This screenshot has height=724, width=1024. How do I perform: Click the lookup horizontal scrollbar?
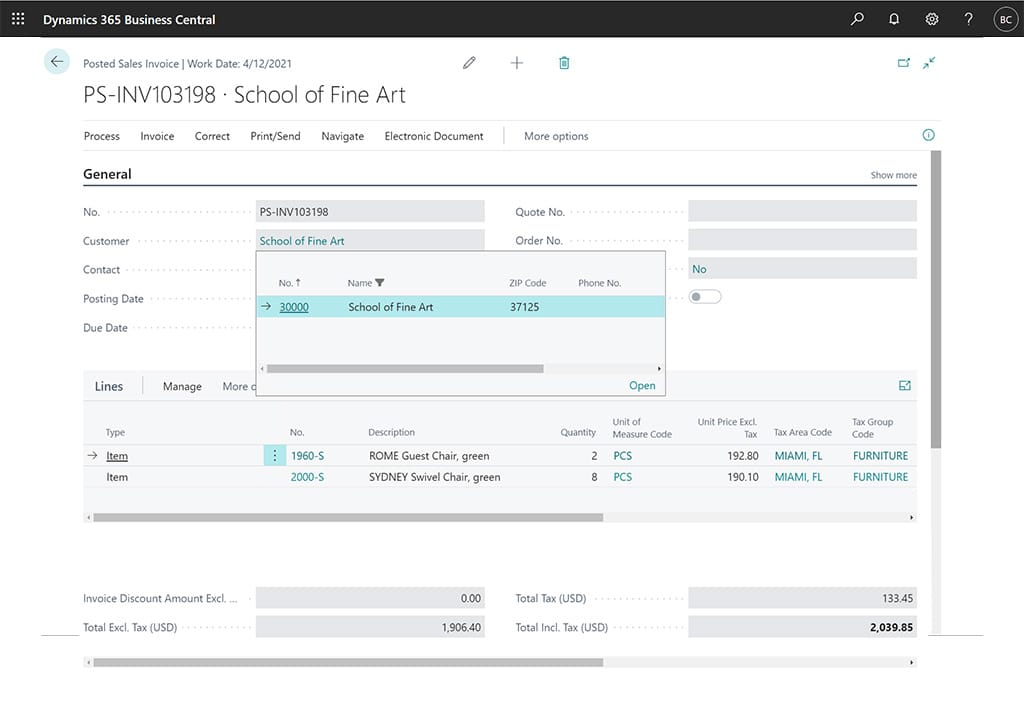pyautogui.click(x=405, y=369)
